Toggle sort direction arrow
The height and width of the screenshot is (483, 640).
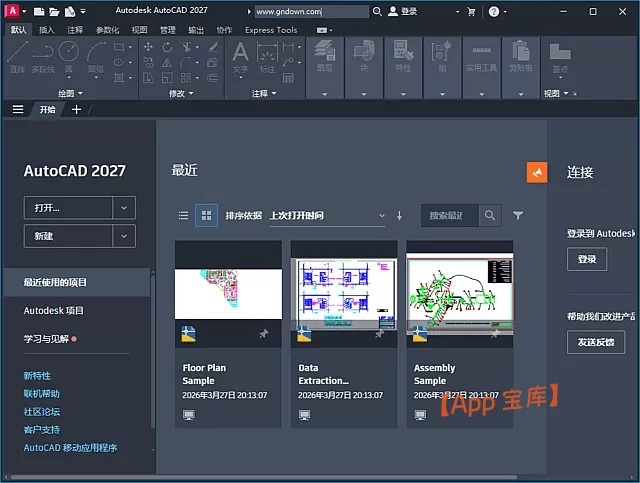(x=400, y=216)
